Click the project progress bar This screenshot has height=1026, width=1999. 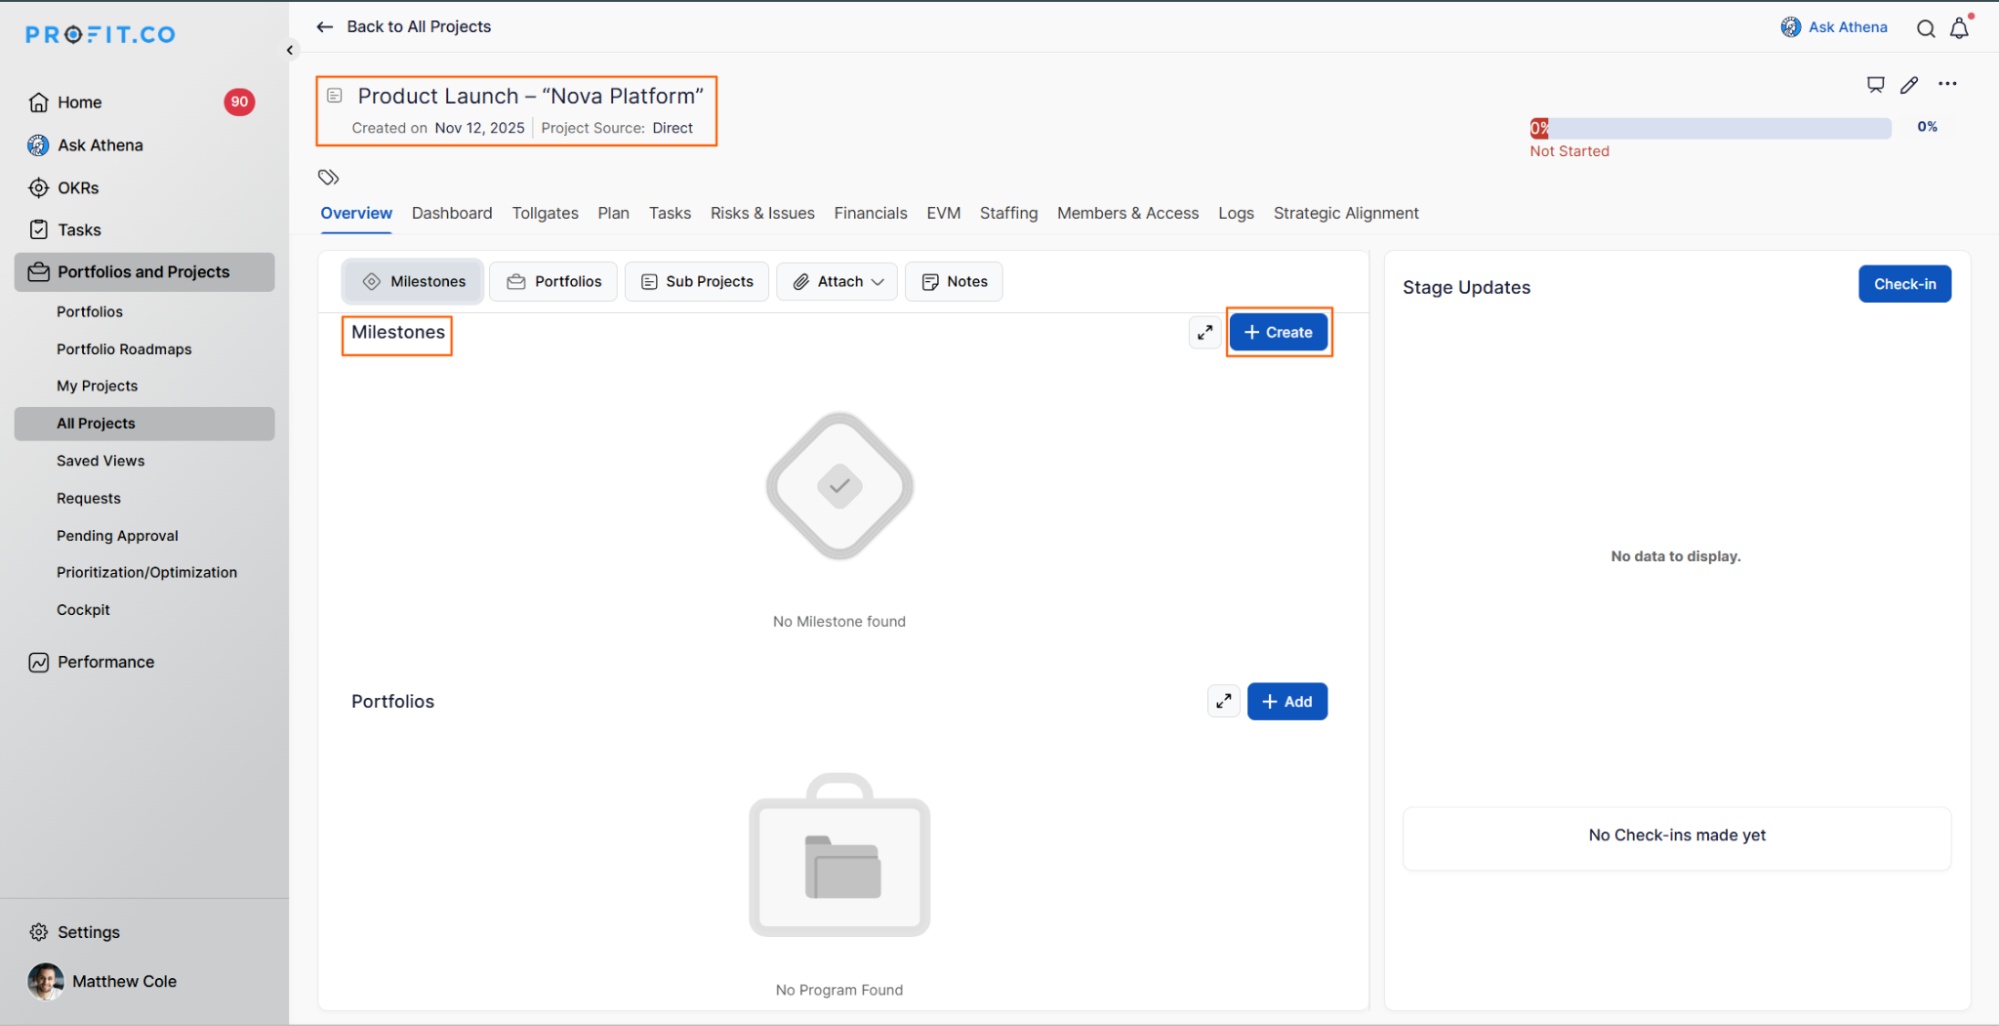pyautogui.click(x=1710, y=128)
